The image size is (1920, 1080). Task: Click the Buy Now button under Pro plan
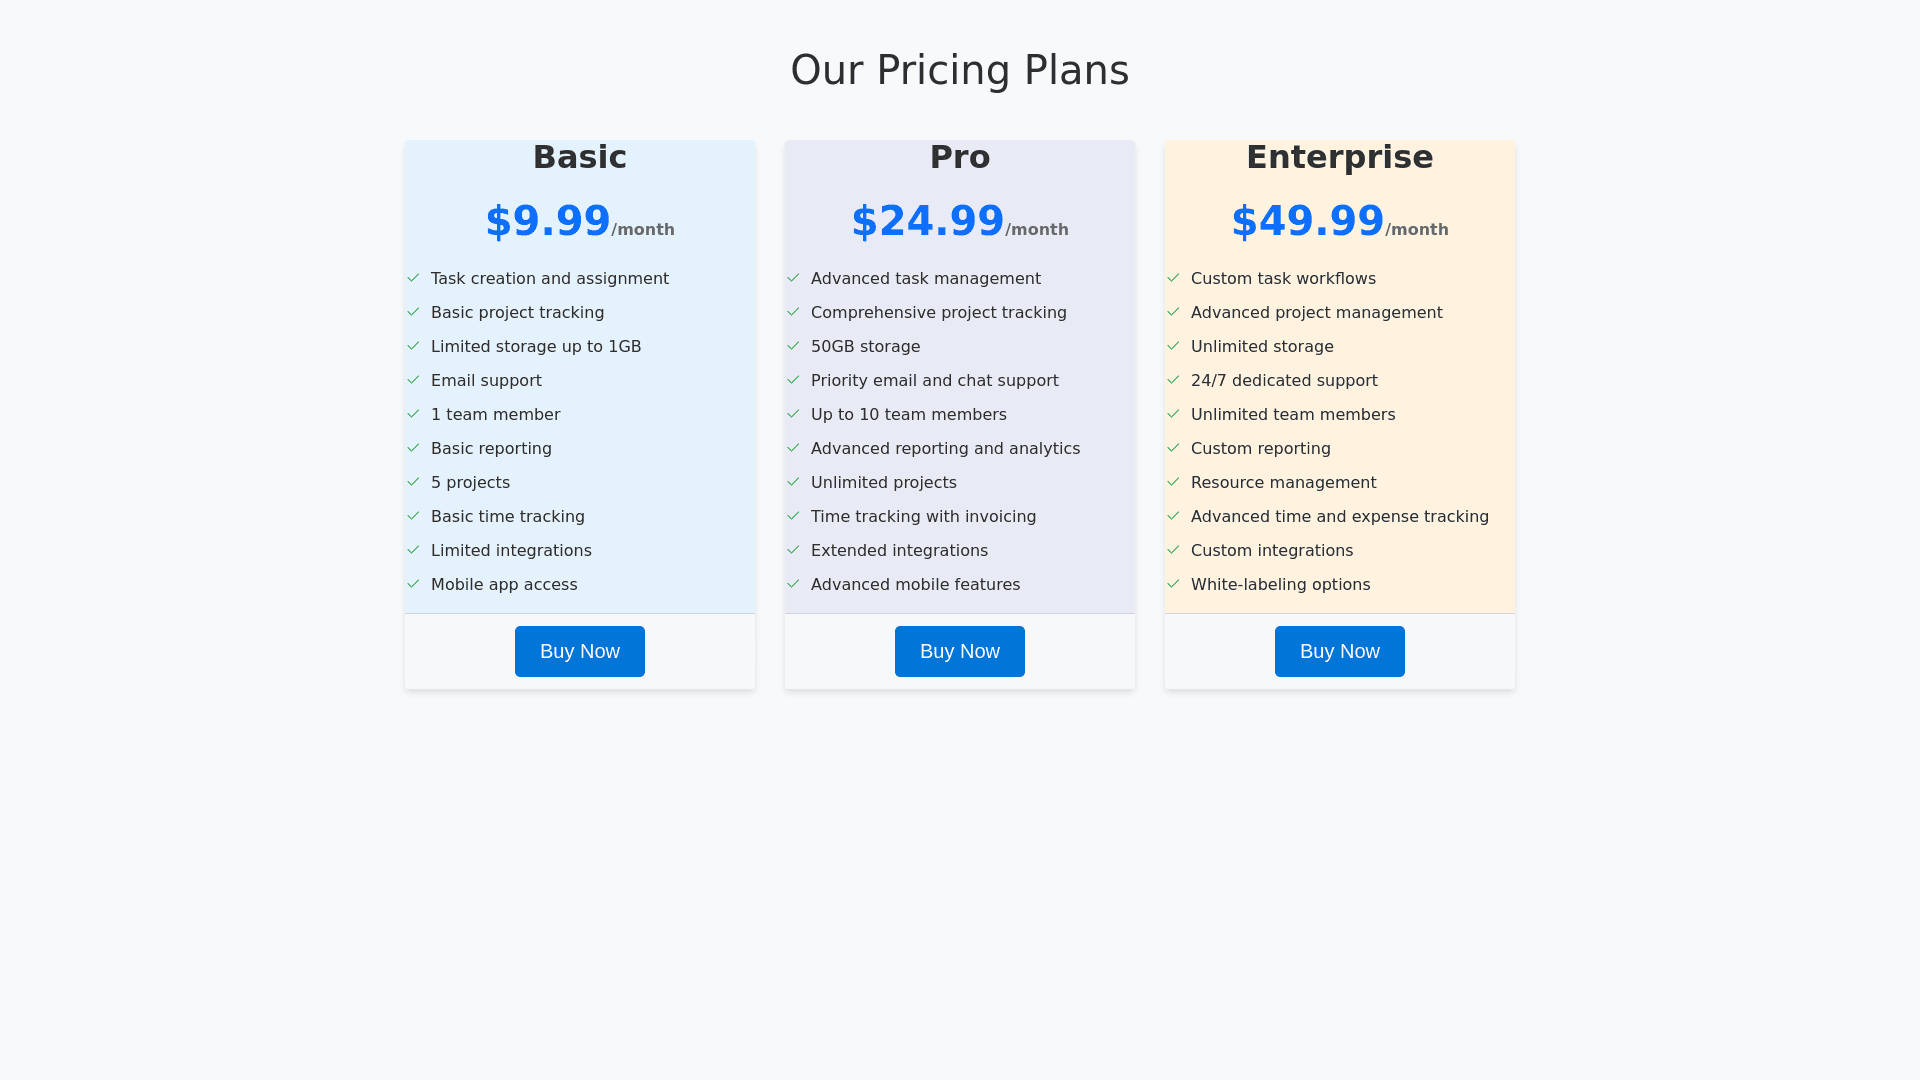tap(959, 651)
